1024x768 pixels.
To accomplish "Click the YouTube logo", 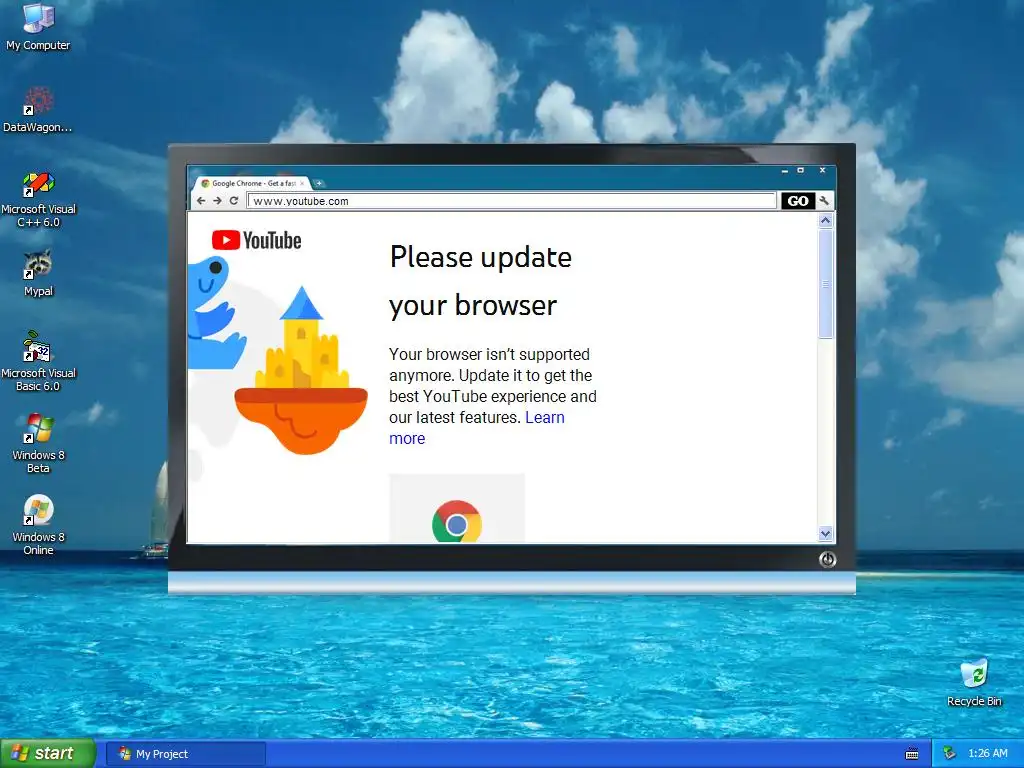I will [257, 240].
